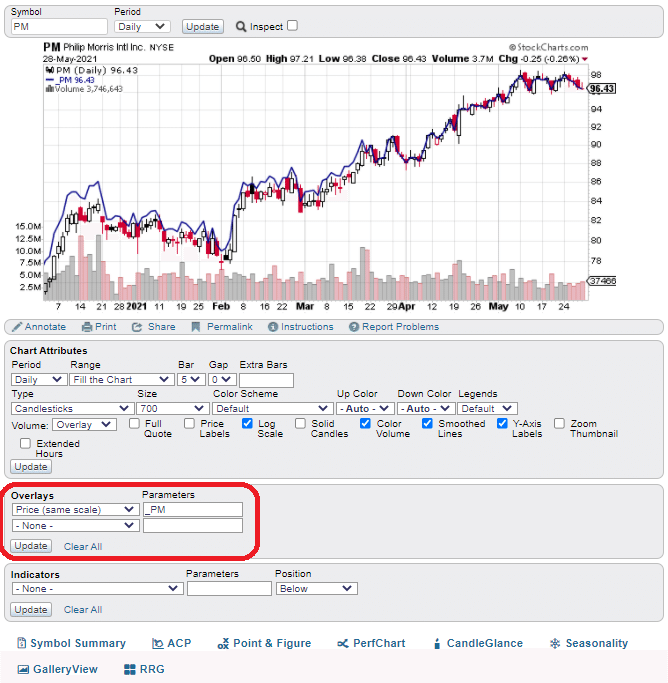Open Chart Attributes Period dropdown
Screen dimensions: 668x683
(x=39, y=380)
